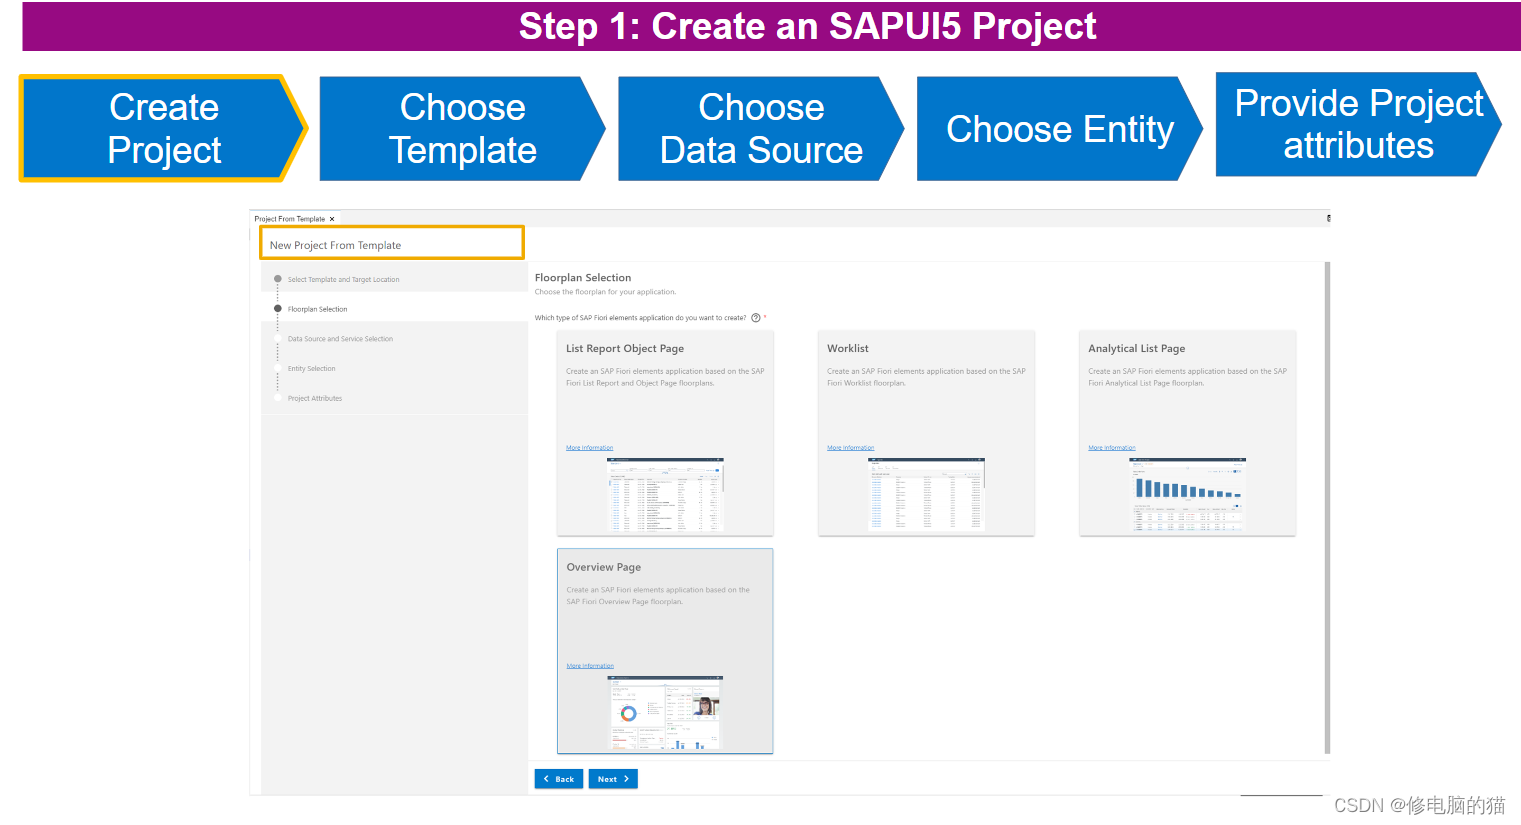Go to Project Attributes wizard step
Image resolution: width=1521 pixels, height=825 pixels.
point(314,398)
